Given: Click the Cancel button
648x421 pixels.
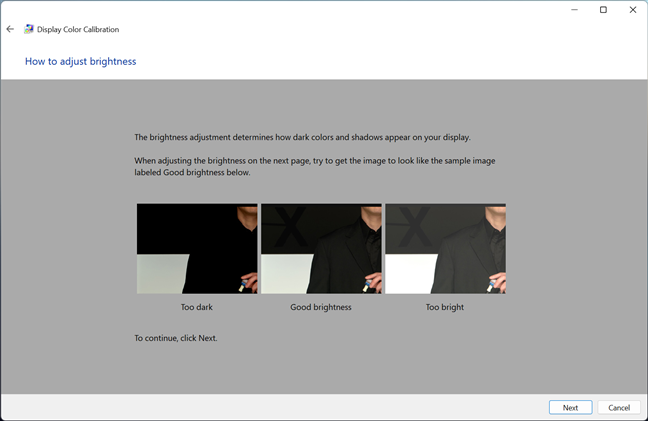Looking at the screenshot, I should coord(619,407).
